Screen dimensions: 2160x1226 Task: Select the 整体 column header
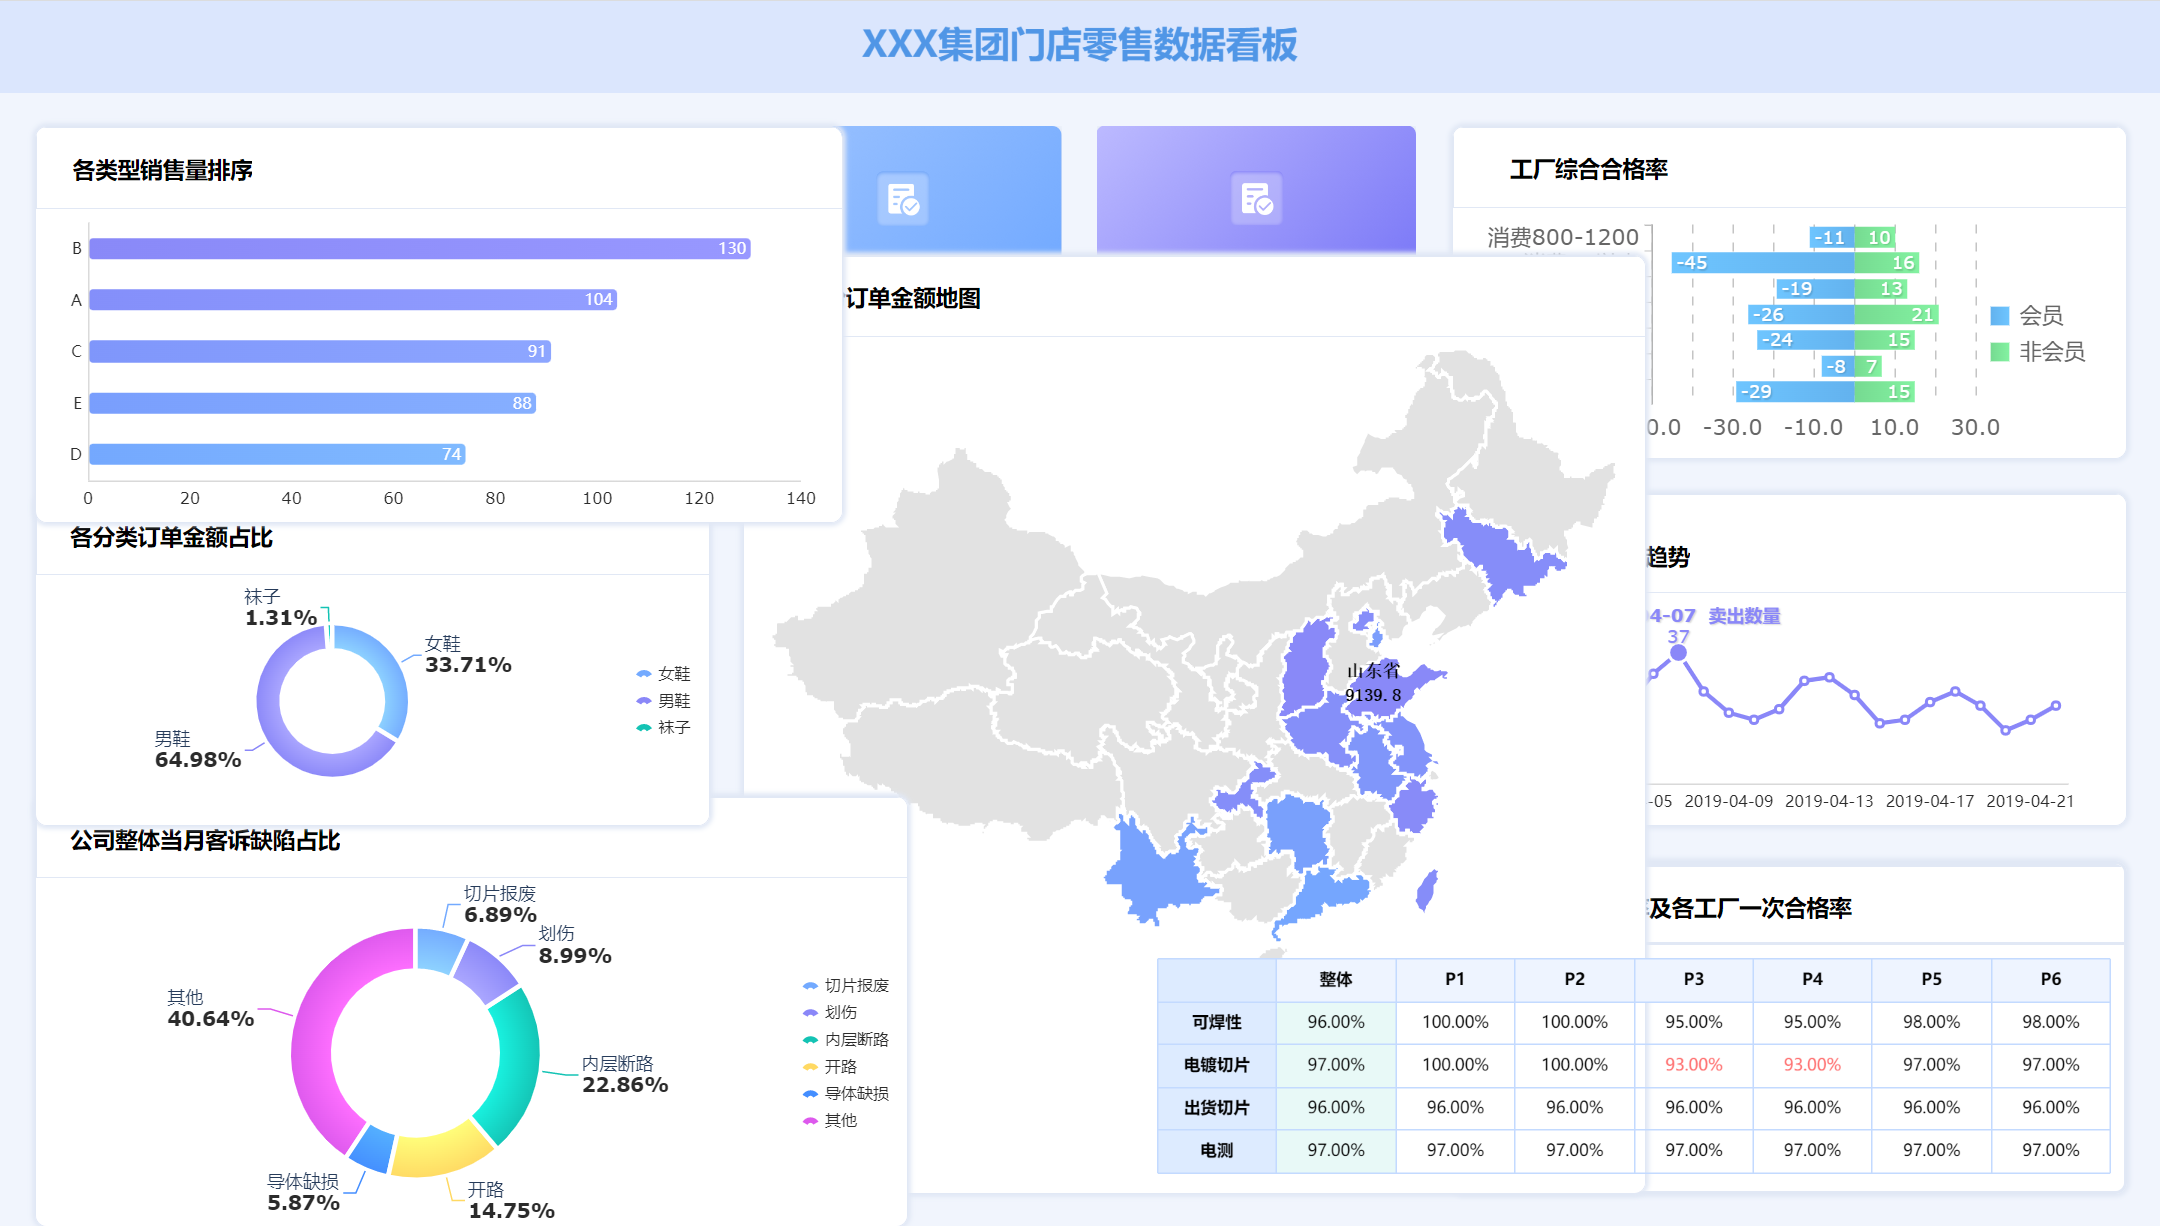tap(1335, 979)
